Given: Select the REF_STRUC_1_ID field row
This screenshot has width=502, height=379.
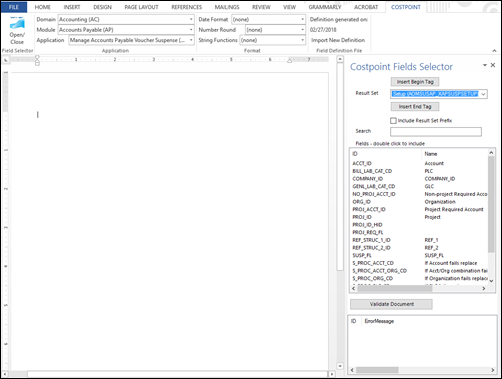Looking at the screenshot, I should [419, 240].
